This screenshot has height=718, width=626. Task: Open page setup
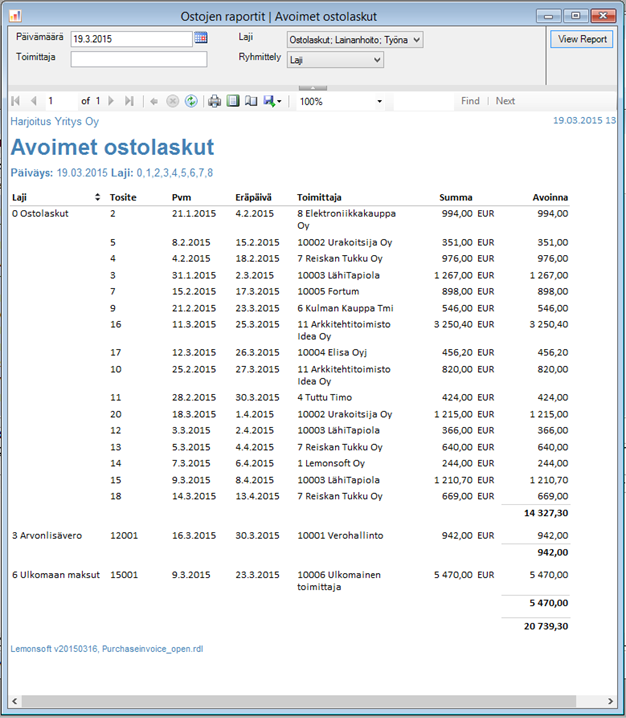(x=251, y=101)
